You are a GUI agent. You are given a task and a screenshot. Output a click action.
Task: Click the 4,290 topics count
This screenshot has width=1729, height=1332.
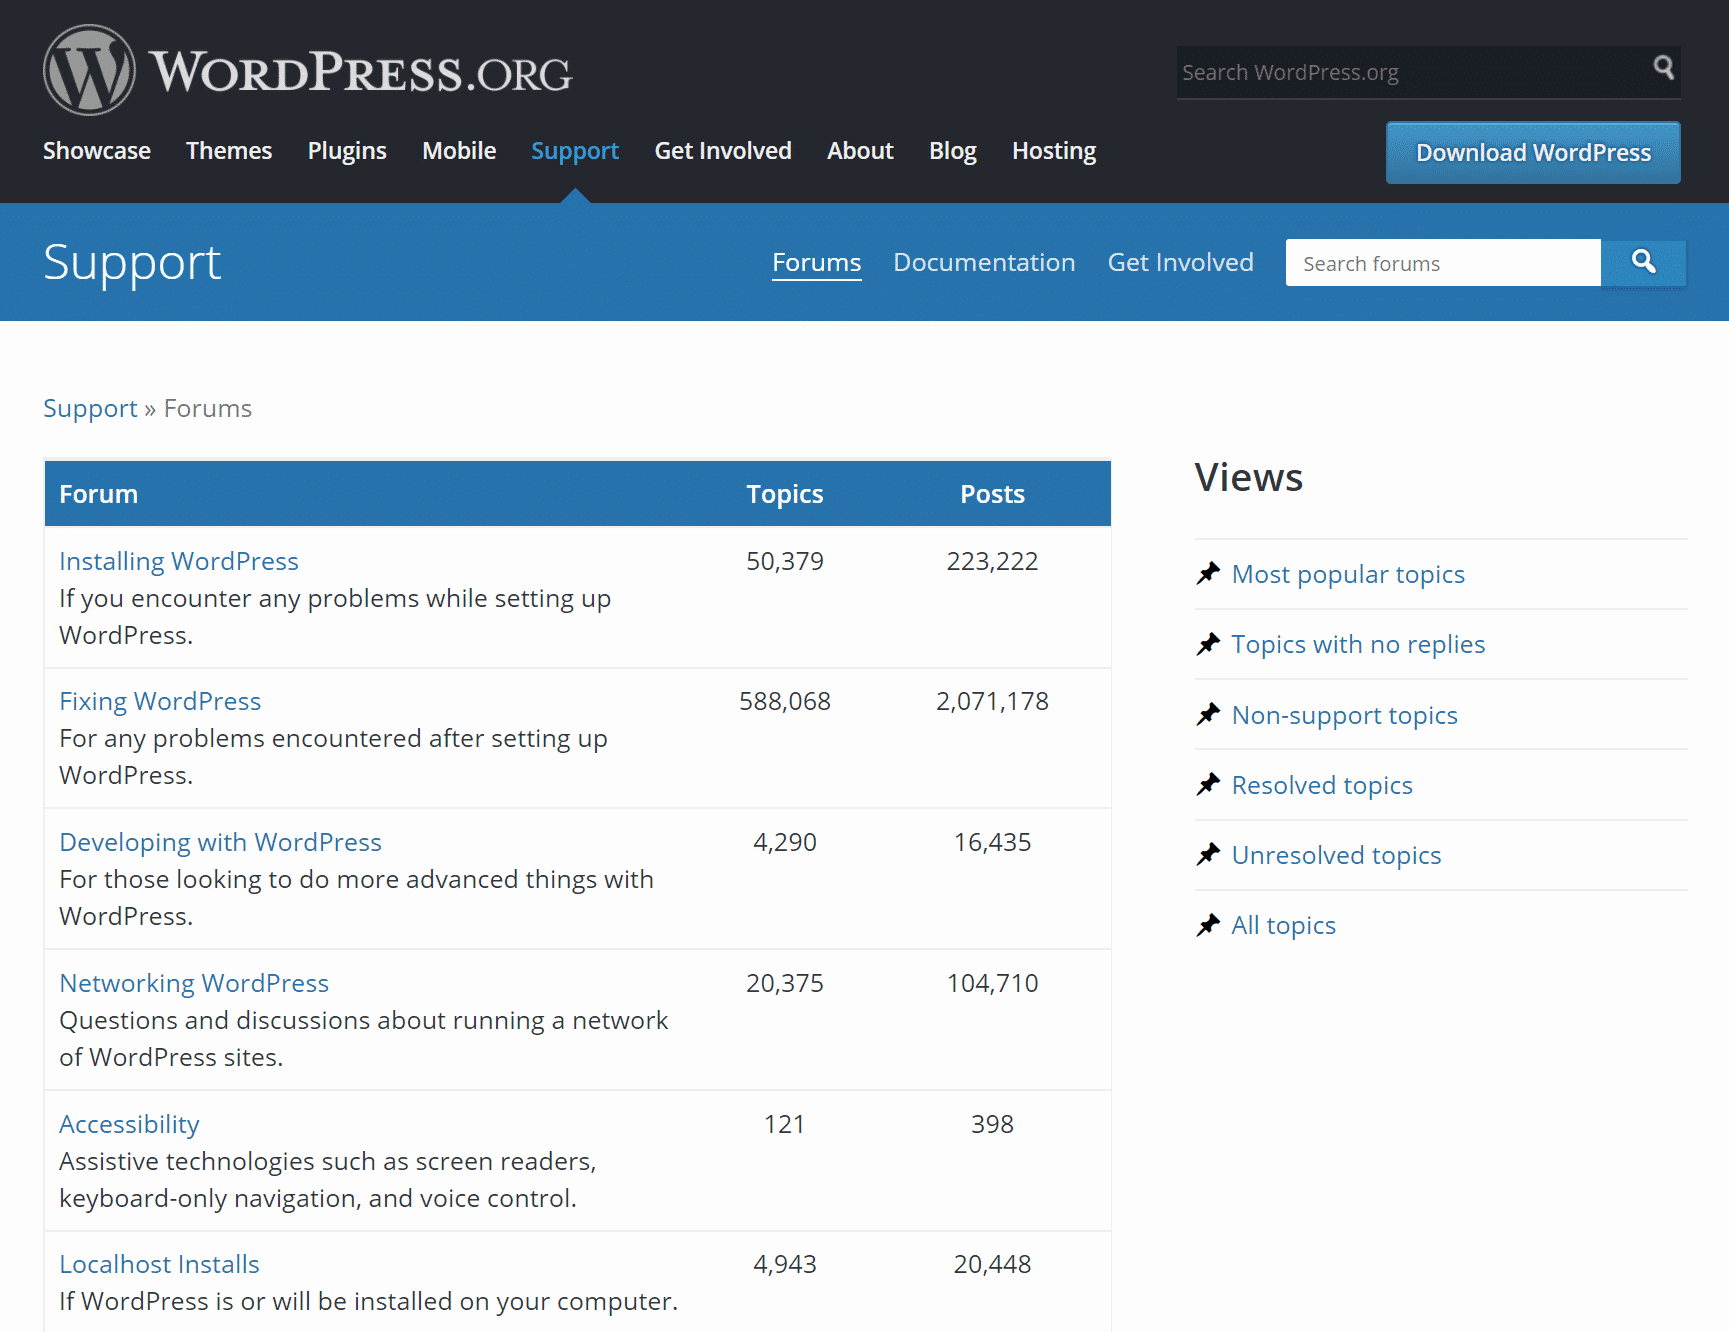point(785,842)
